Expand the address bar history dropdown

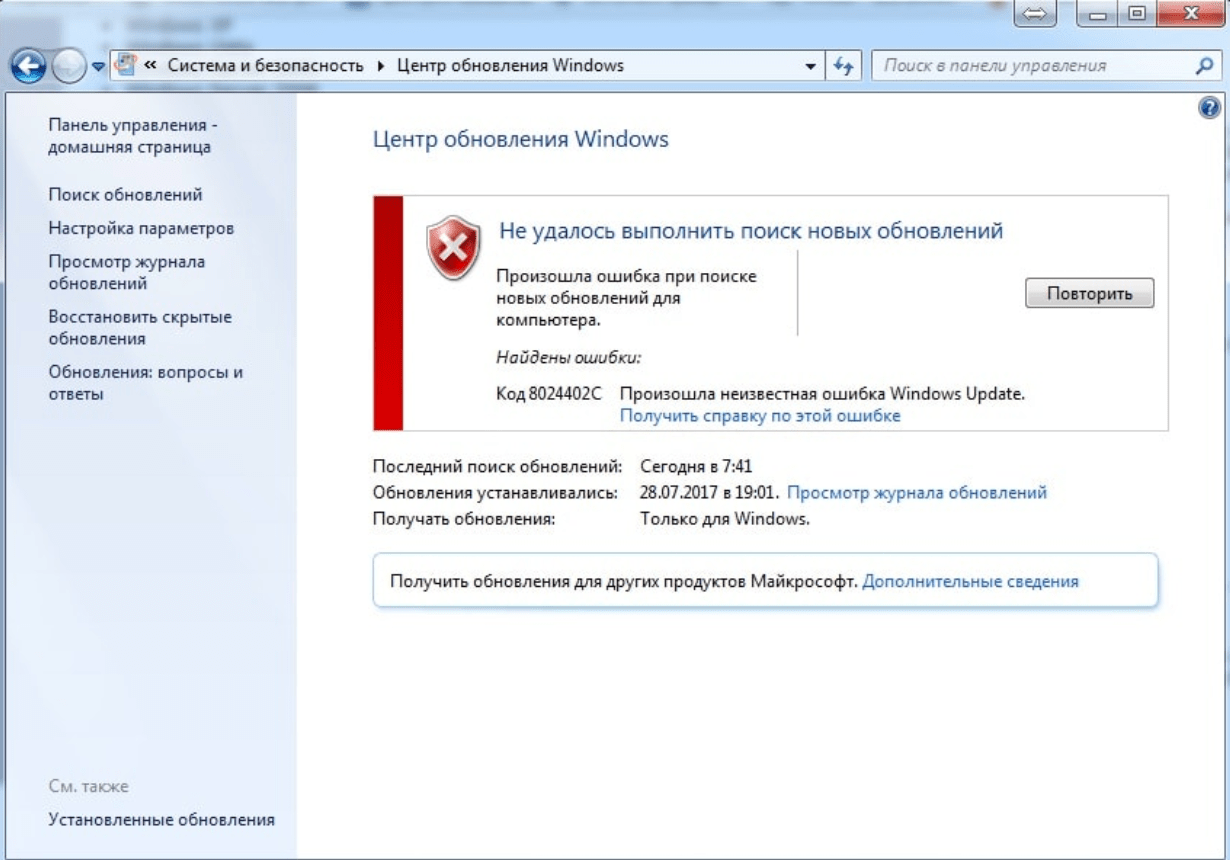(810, 66)
